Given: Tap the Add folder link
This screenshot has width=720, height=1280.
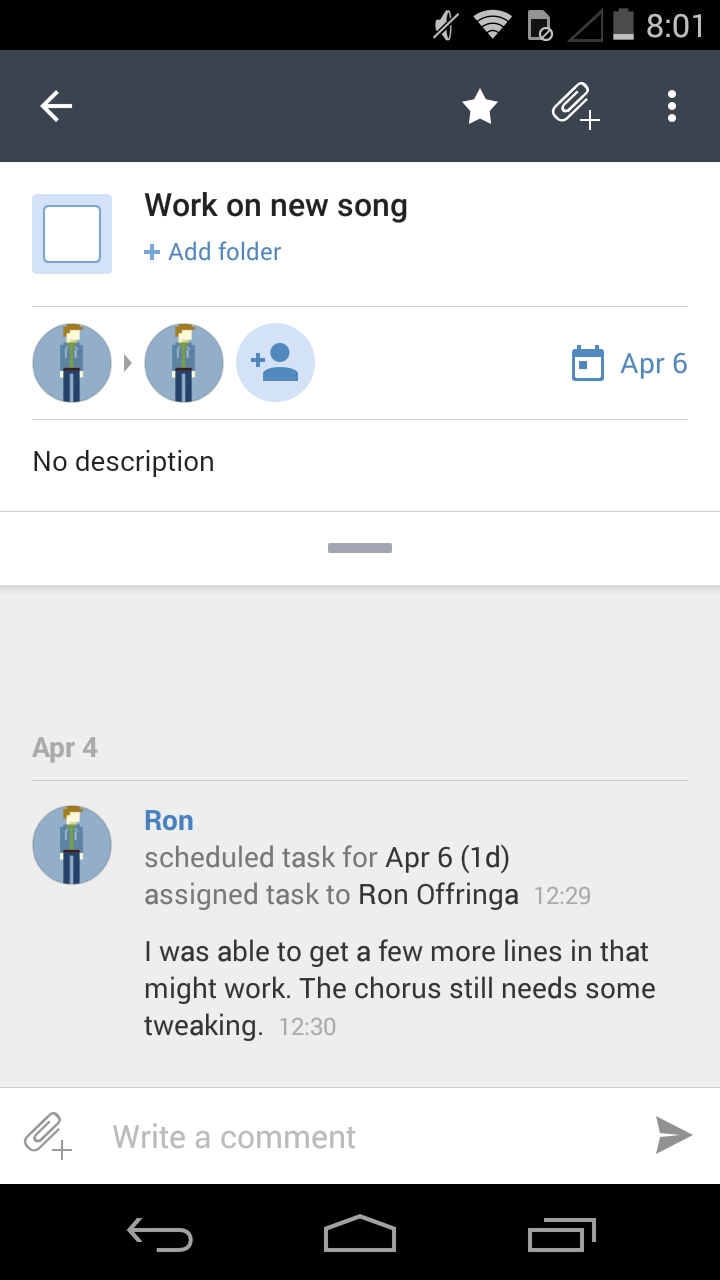Looking at the screenshot, I should 213,252.
